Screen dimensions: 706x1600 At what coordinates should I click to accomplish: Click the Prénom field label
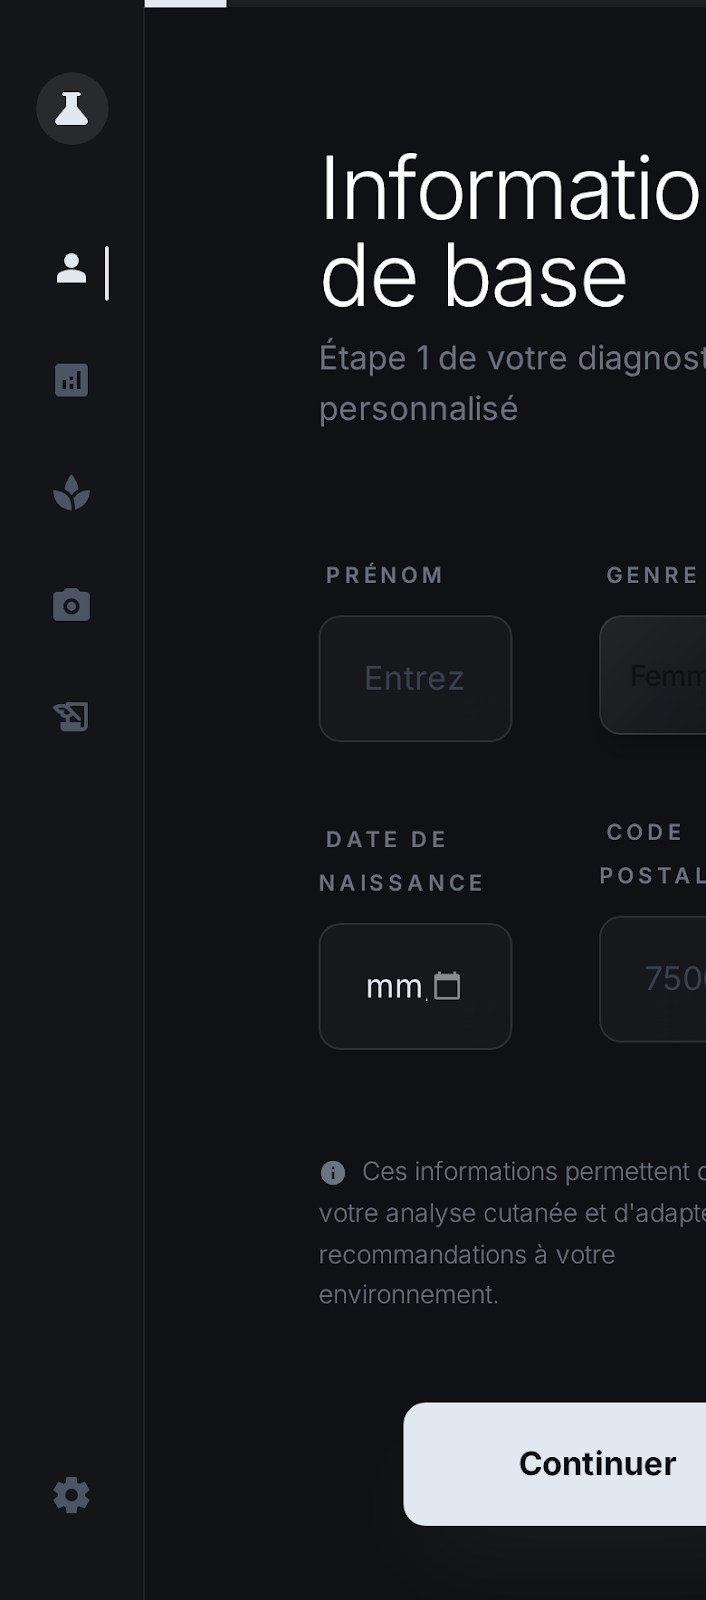tap(385, 575)
